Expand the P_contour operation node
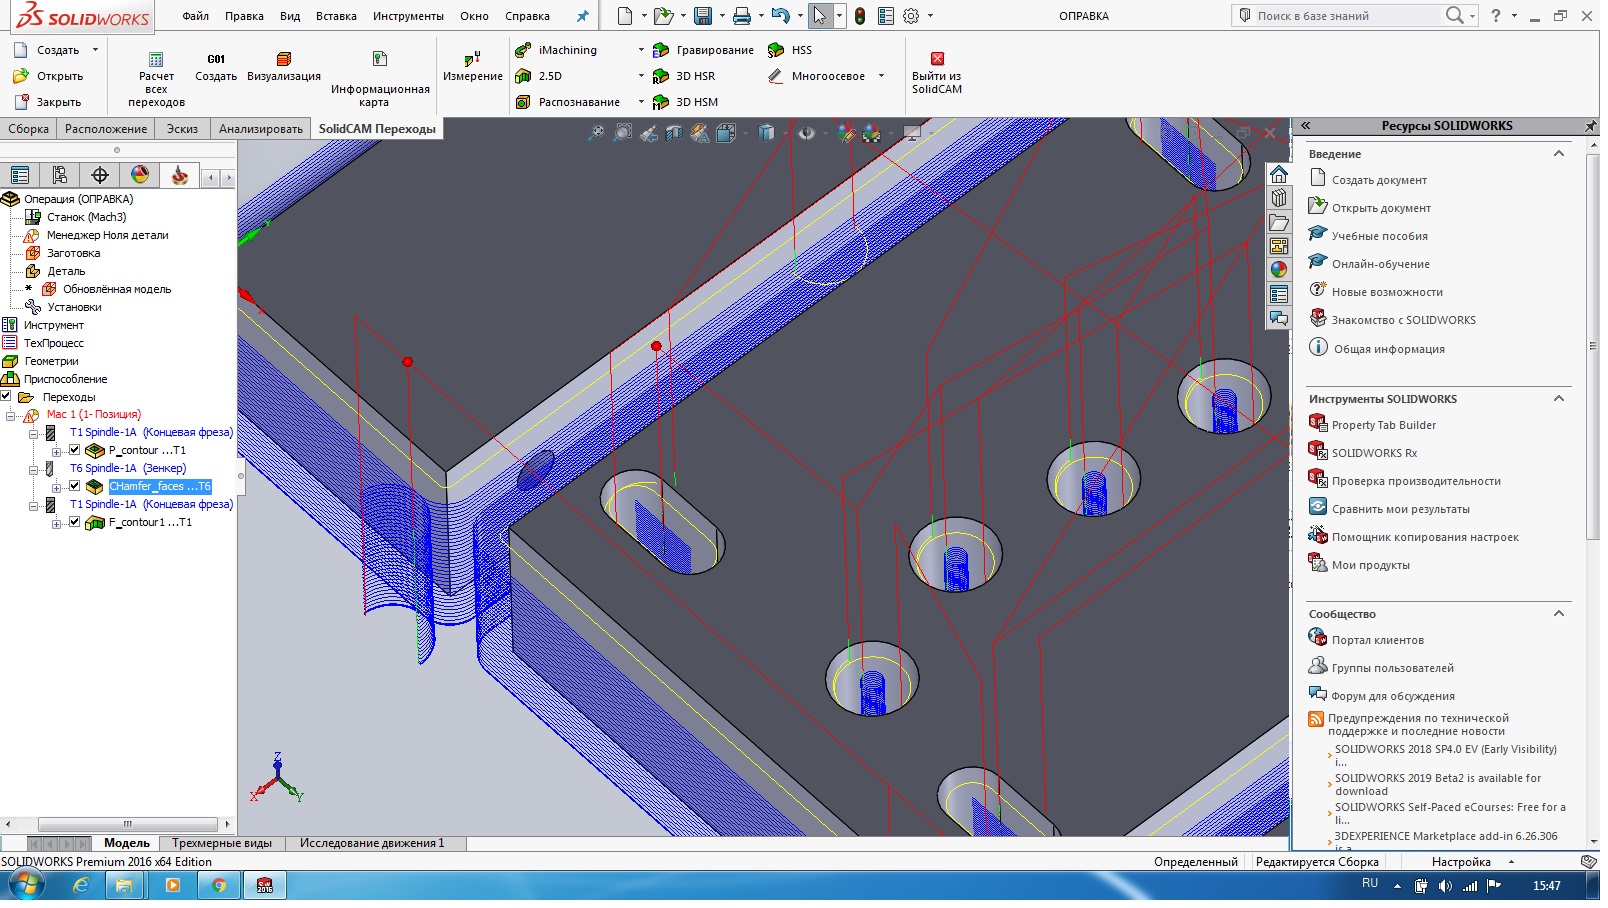 click(x=57, y=452)
